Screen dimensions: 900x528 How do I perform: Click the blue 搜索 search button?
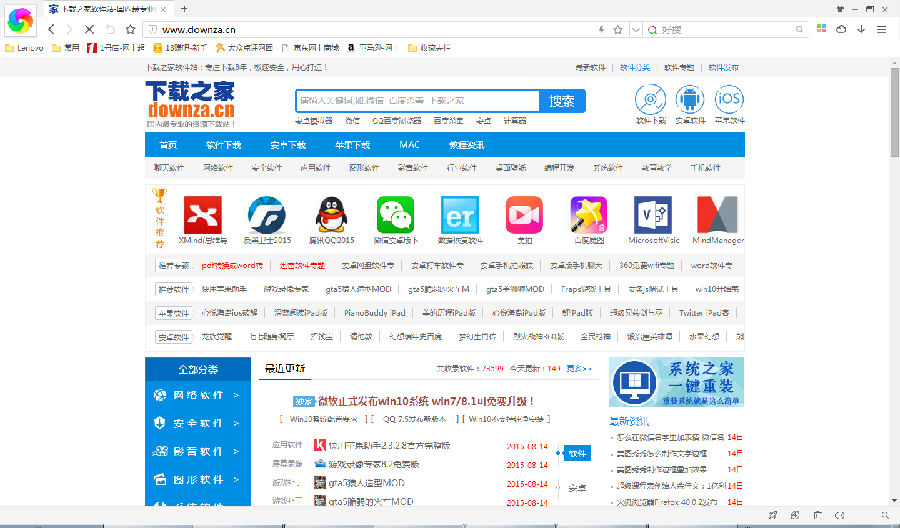[x=562, y=101]
